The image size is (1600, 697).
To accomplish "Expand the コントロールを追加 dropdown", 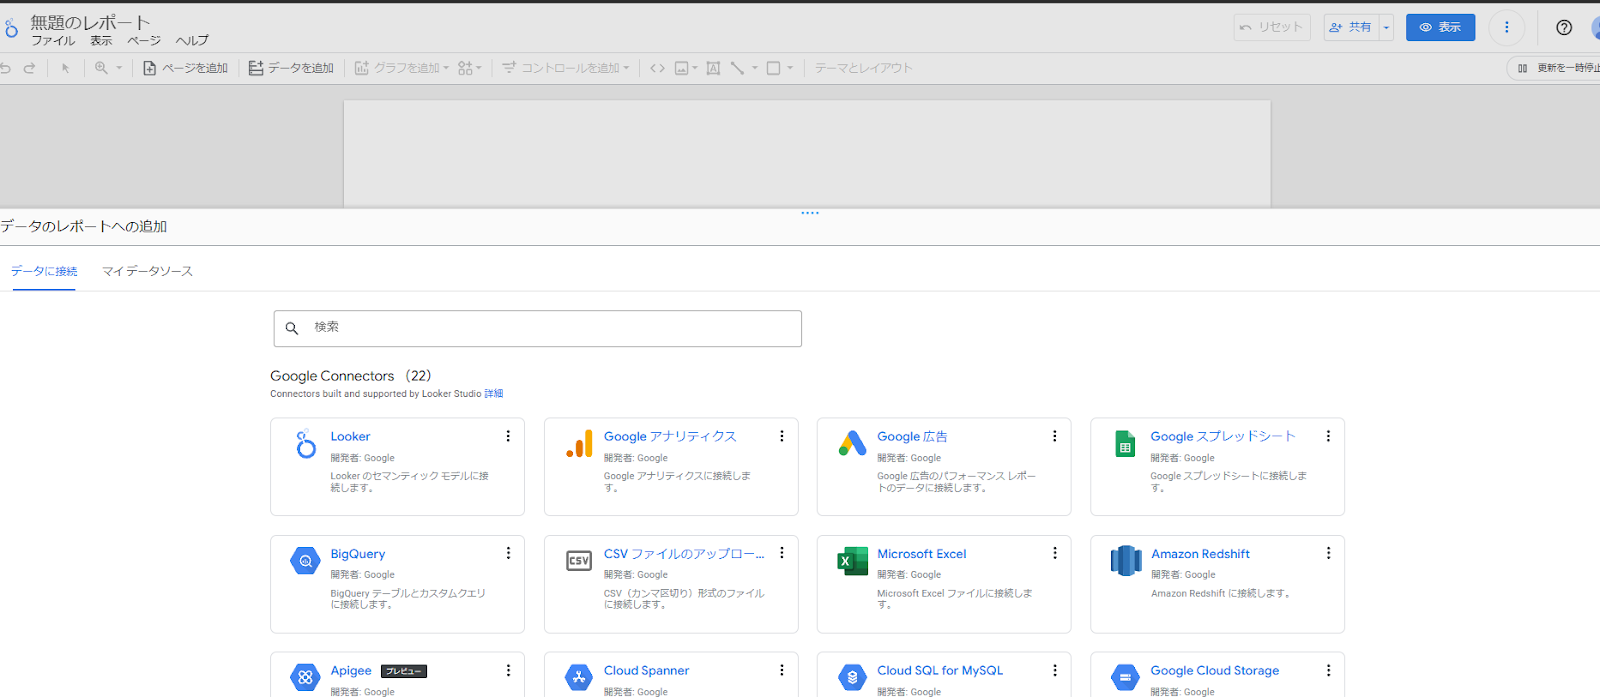I will pyautogui.click(x=626, y=68).
